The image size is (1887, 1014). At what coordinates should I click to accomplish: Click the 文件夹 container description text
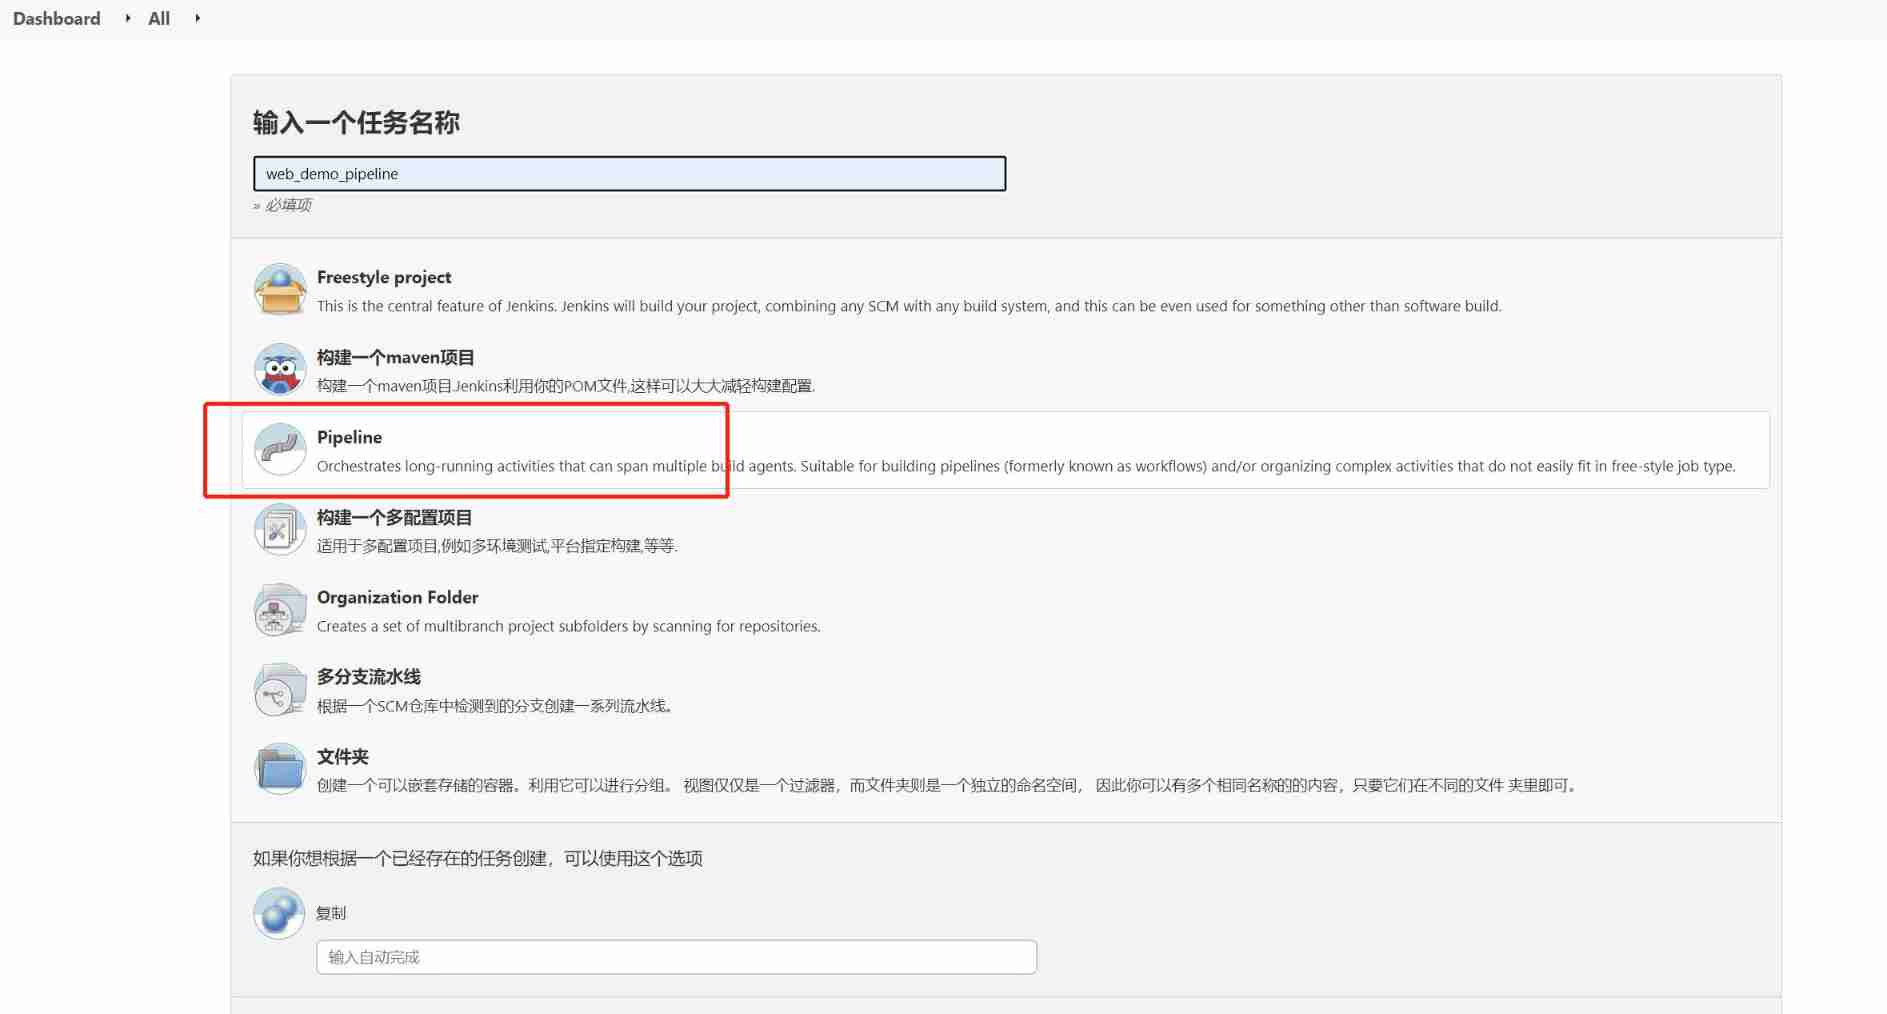[x=948, y=785]
